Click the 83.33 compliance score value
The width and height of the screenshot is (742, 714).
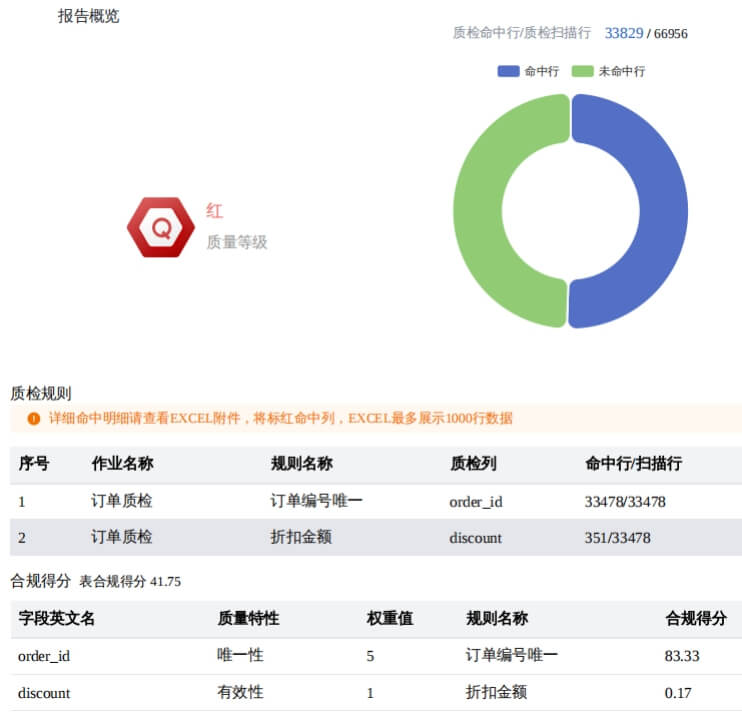681,656
